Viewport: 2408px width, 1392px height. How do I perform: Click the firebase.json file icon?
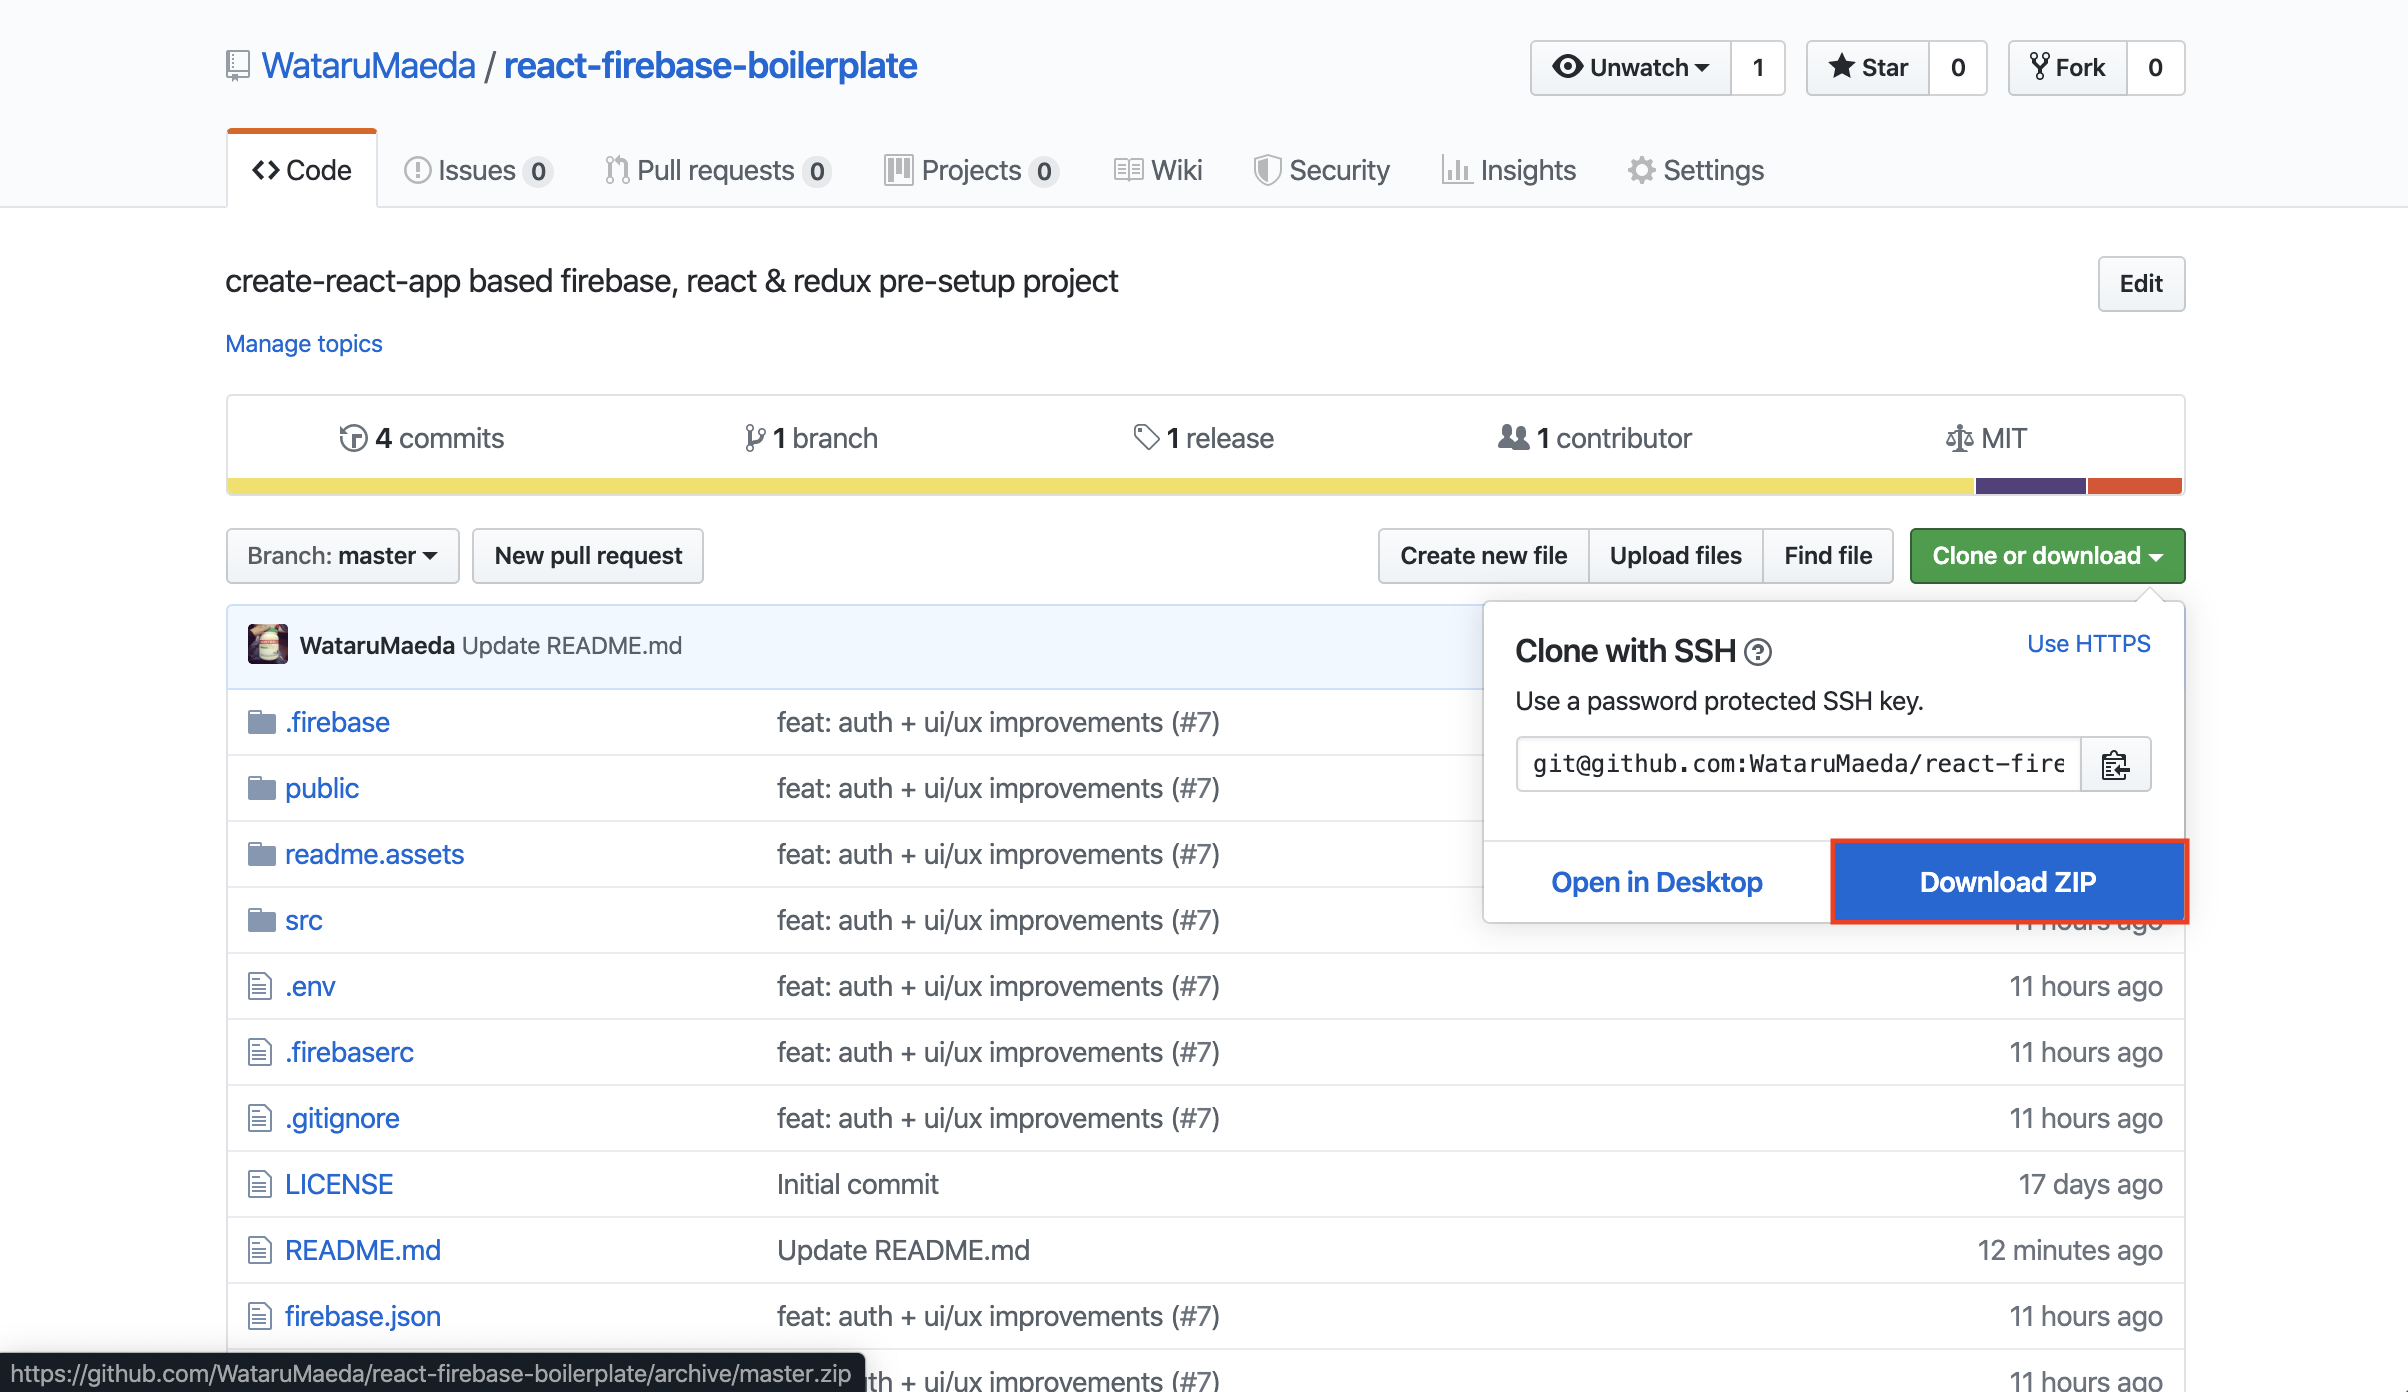260,1316
